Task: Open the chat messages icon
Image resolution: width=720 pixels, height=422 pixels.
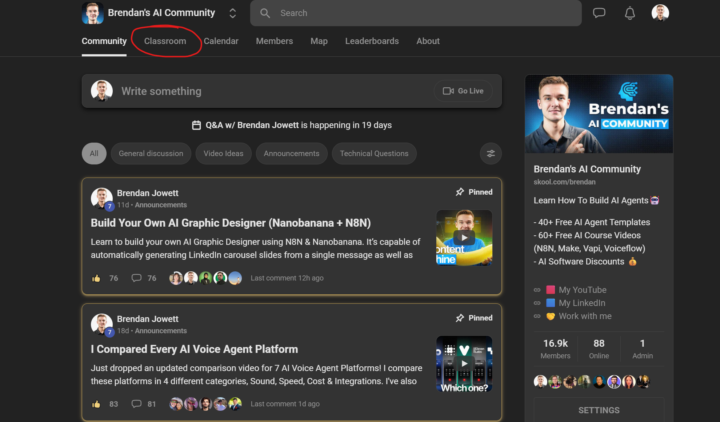Action: (599, 13)
